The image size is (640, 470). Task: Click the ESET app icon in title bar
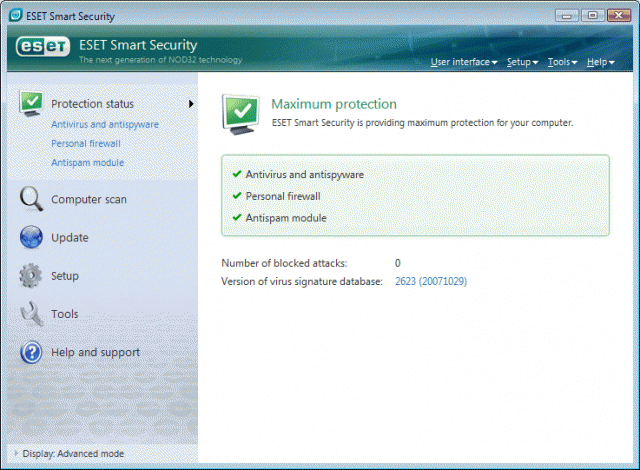(16, 16)
